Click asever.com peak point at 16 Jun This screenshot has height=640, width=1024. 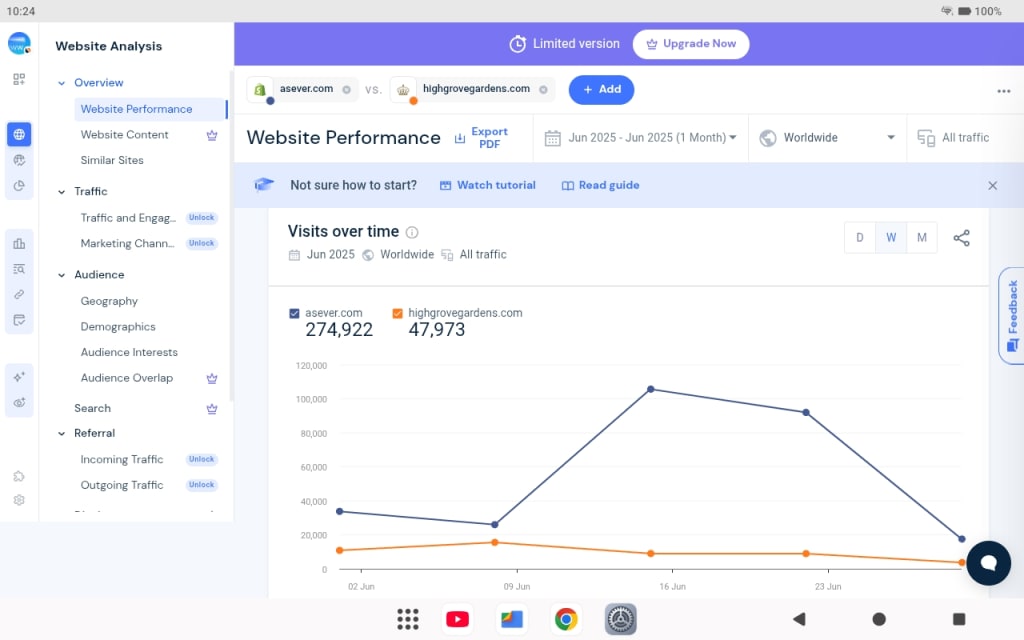point(650,389)
